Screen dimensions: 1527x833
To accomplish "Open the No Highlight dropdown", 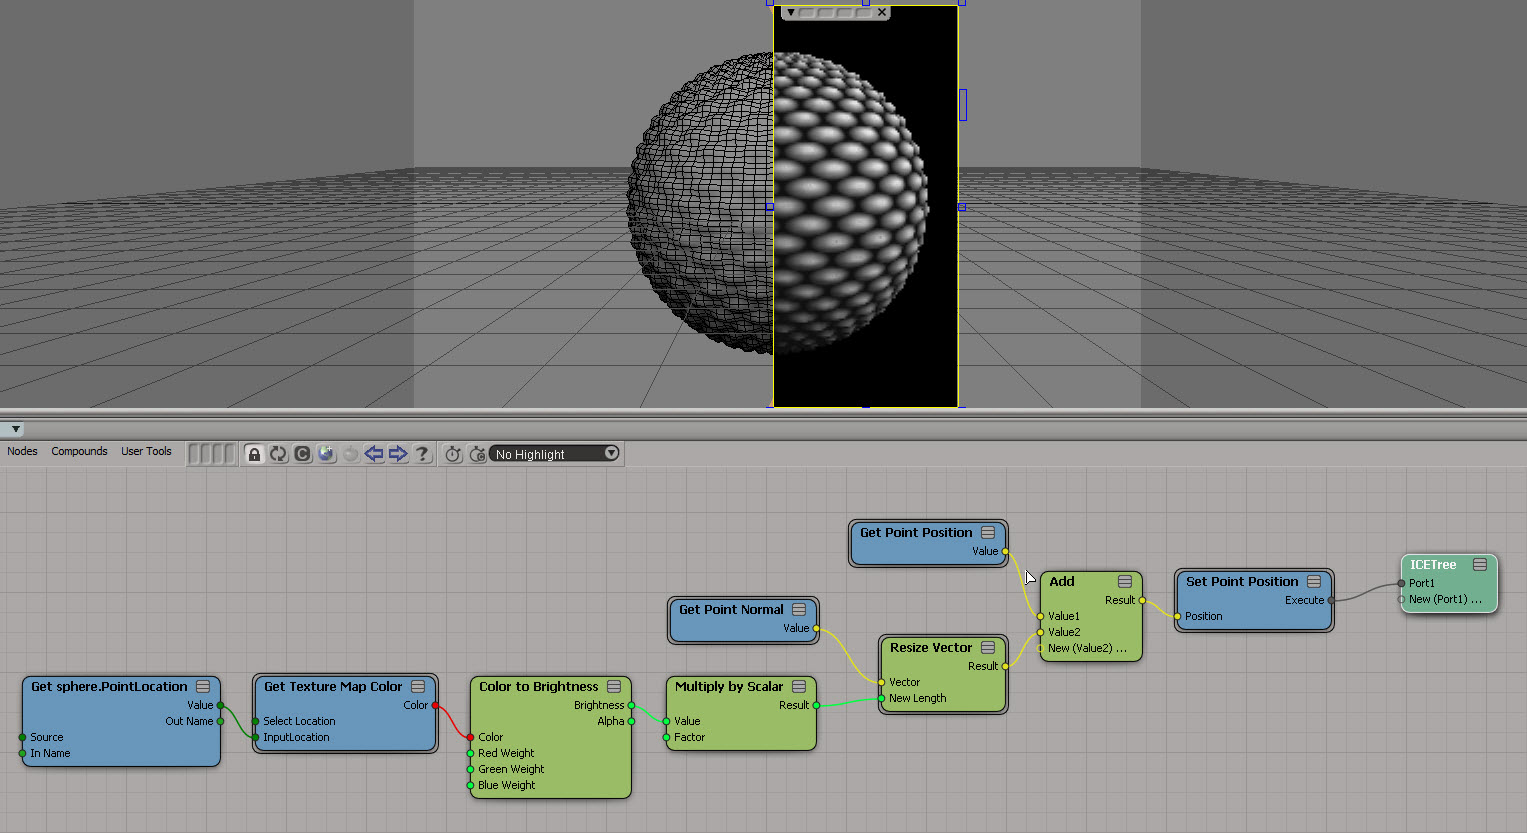I will click(x=555, y=454).
